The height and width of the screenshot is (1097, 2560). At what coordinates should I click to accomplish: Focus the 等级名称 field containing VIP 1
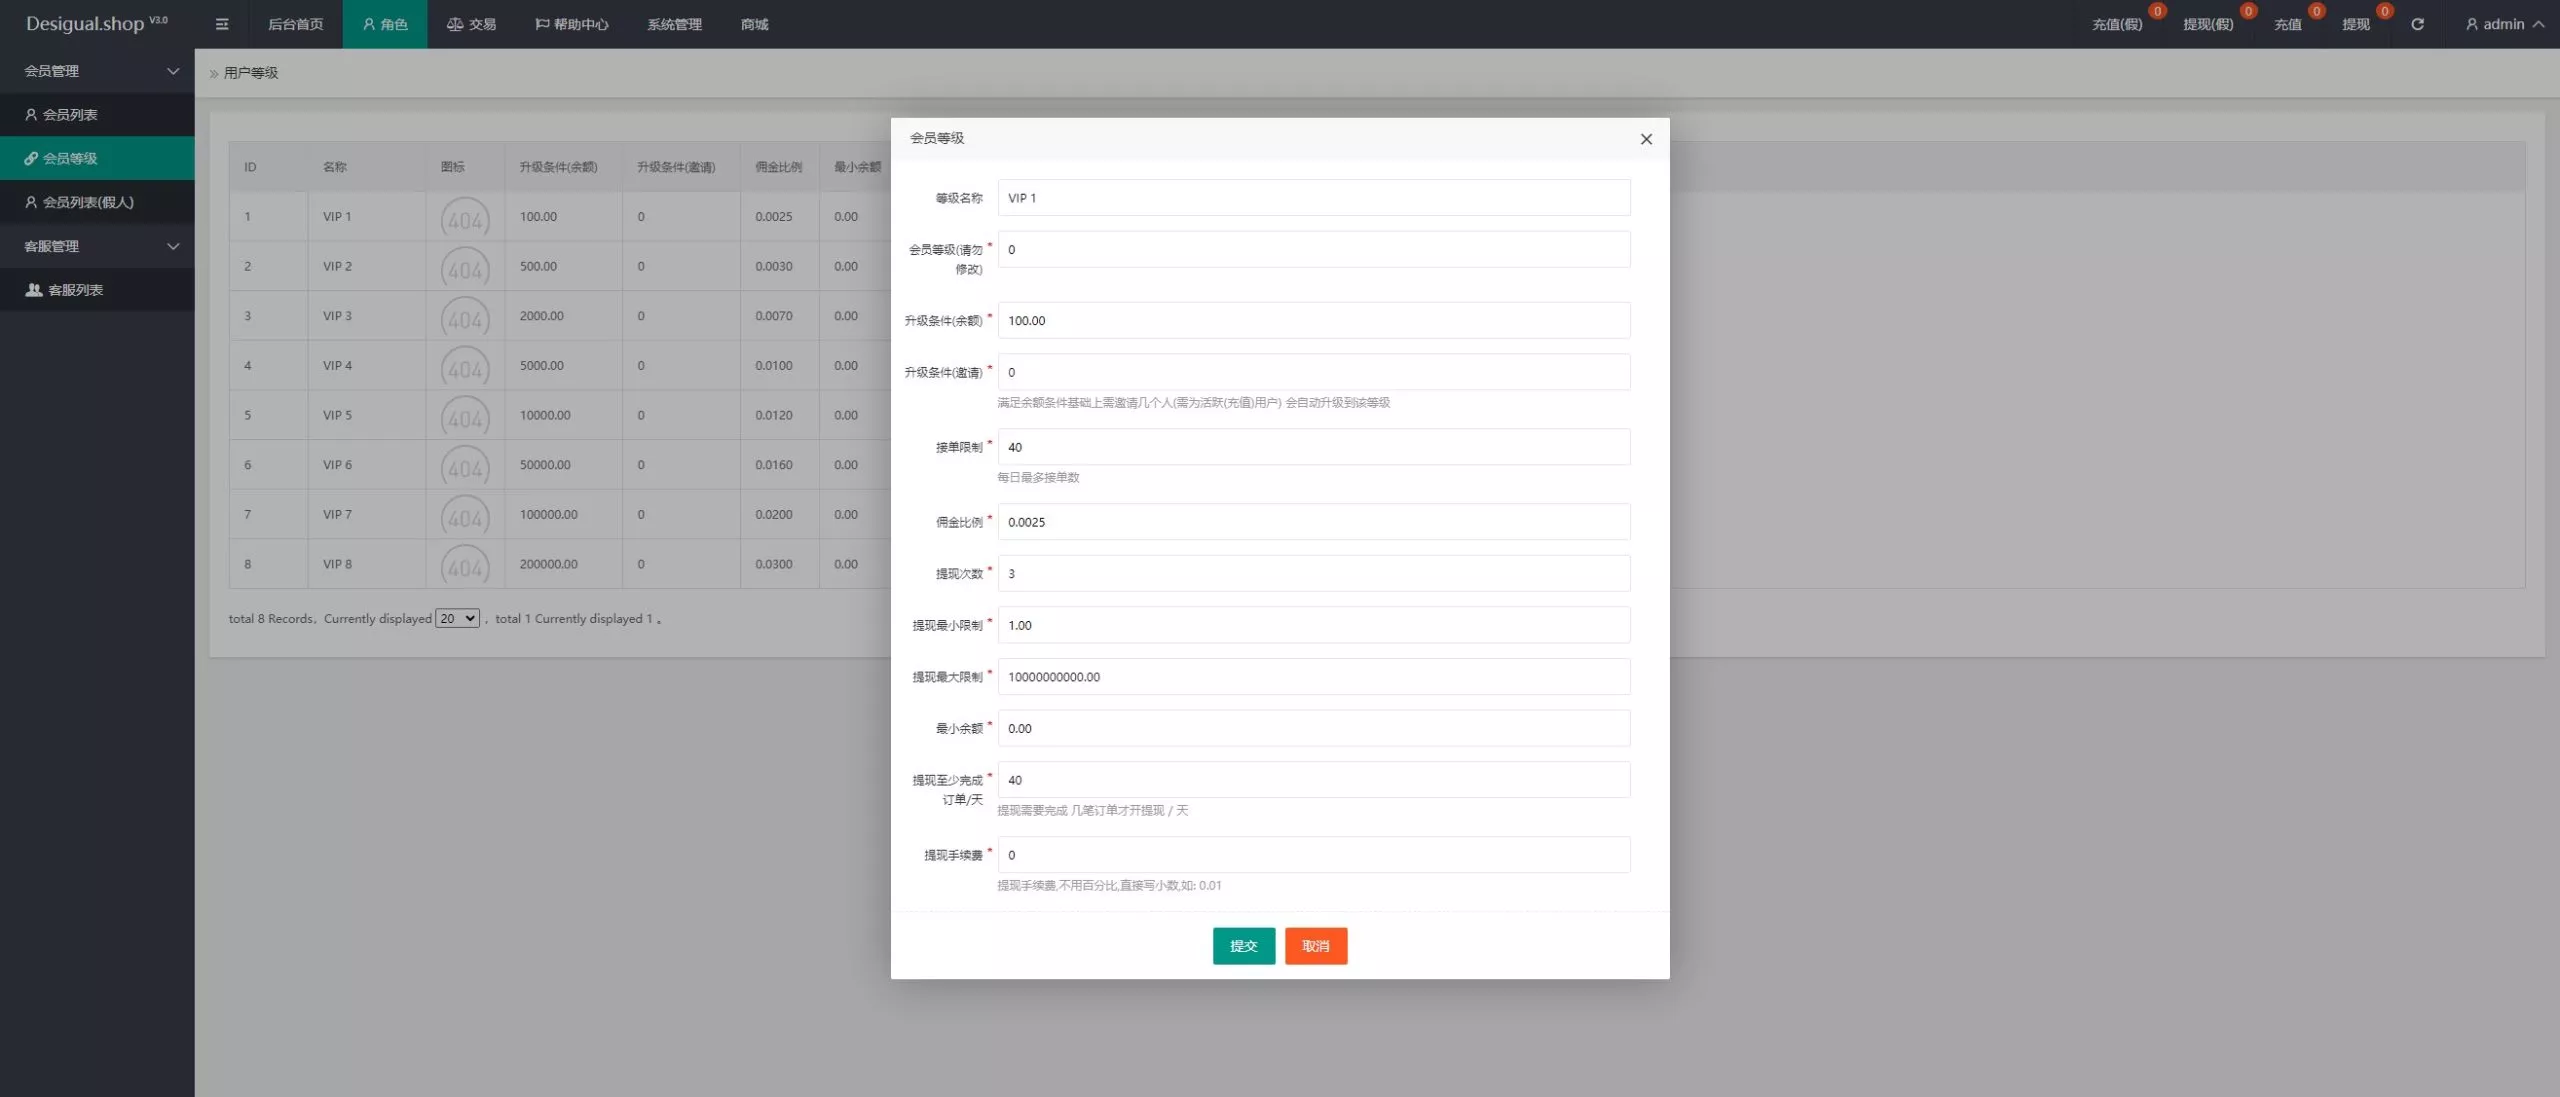tap(1313, 198)
